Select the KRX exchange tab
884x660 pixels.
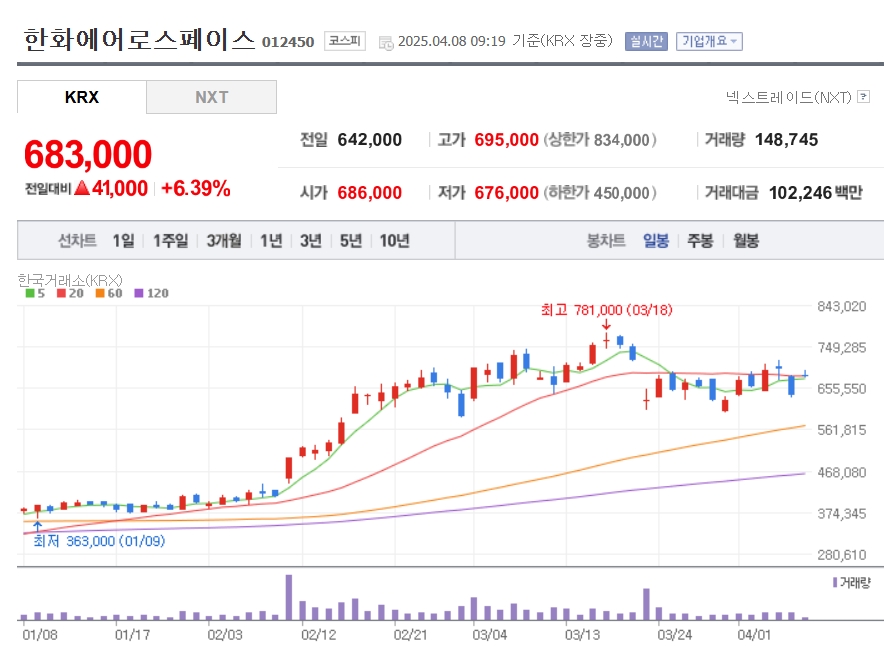[82, 97]
